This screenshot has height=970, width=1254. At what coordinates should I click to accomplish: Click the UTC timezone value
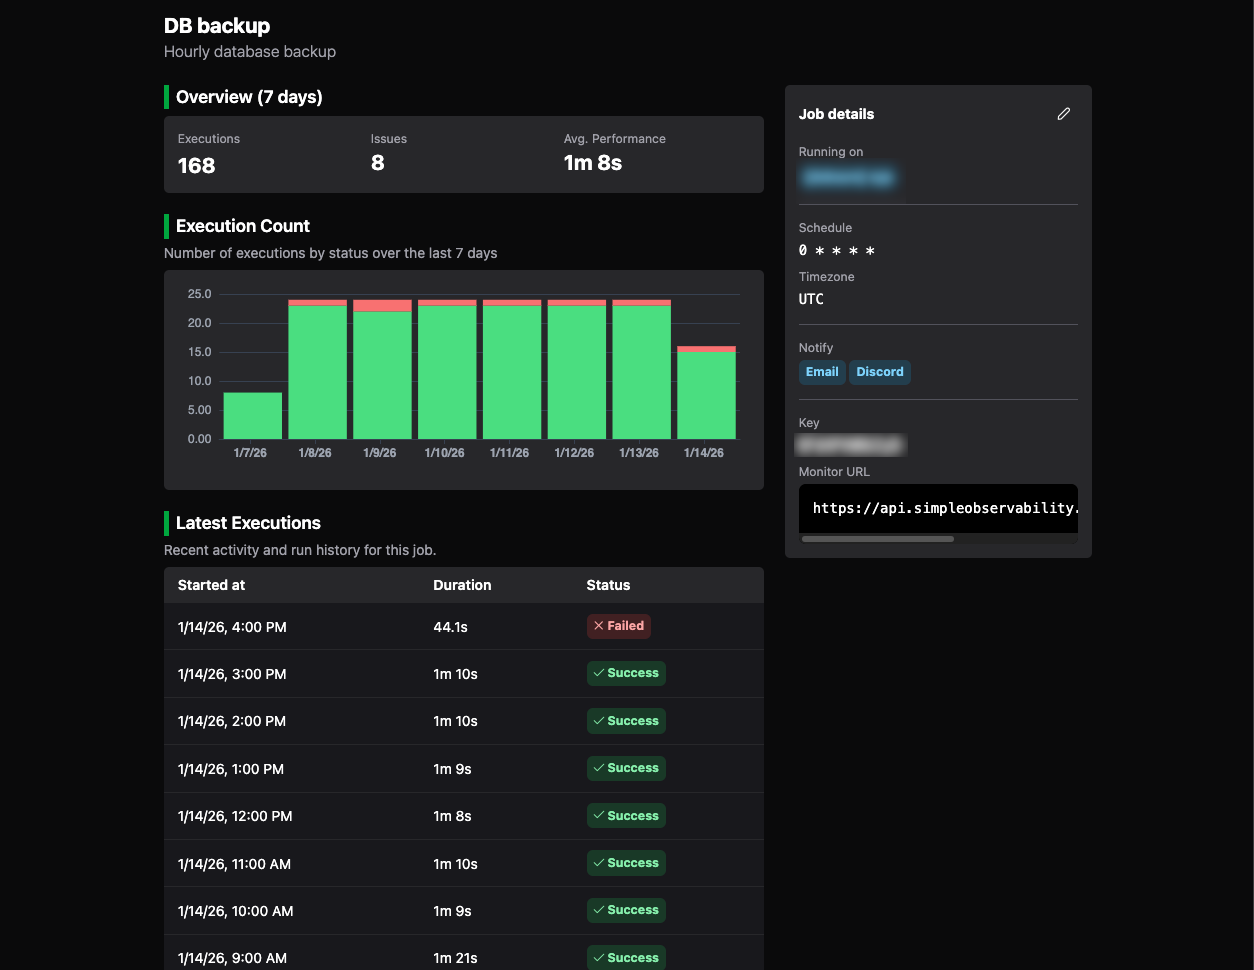coord(810,299)
